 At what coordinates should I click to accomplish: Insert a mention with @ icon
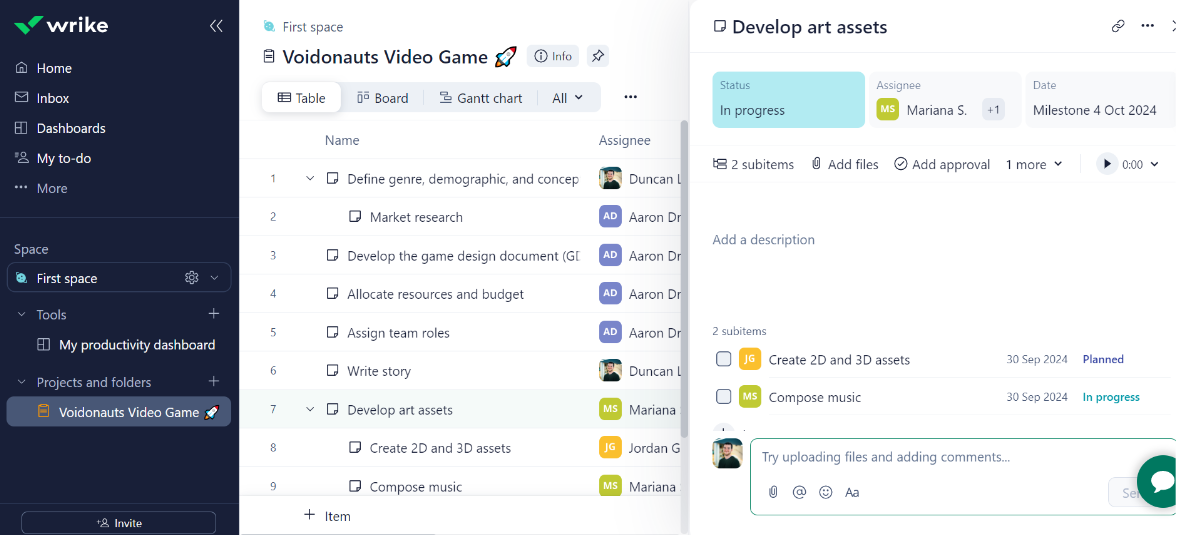tap(799, 492)
